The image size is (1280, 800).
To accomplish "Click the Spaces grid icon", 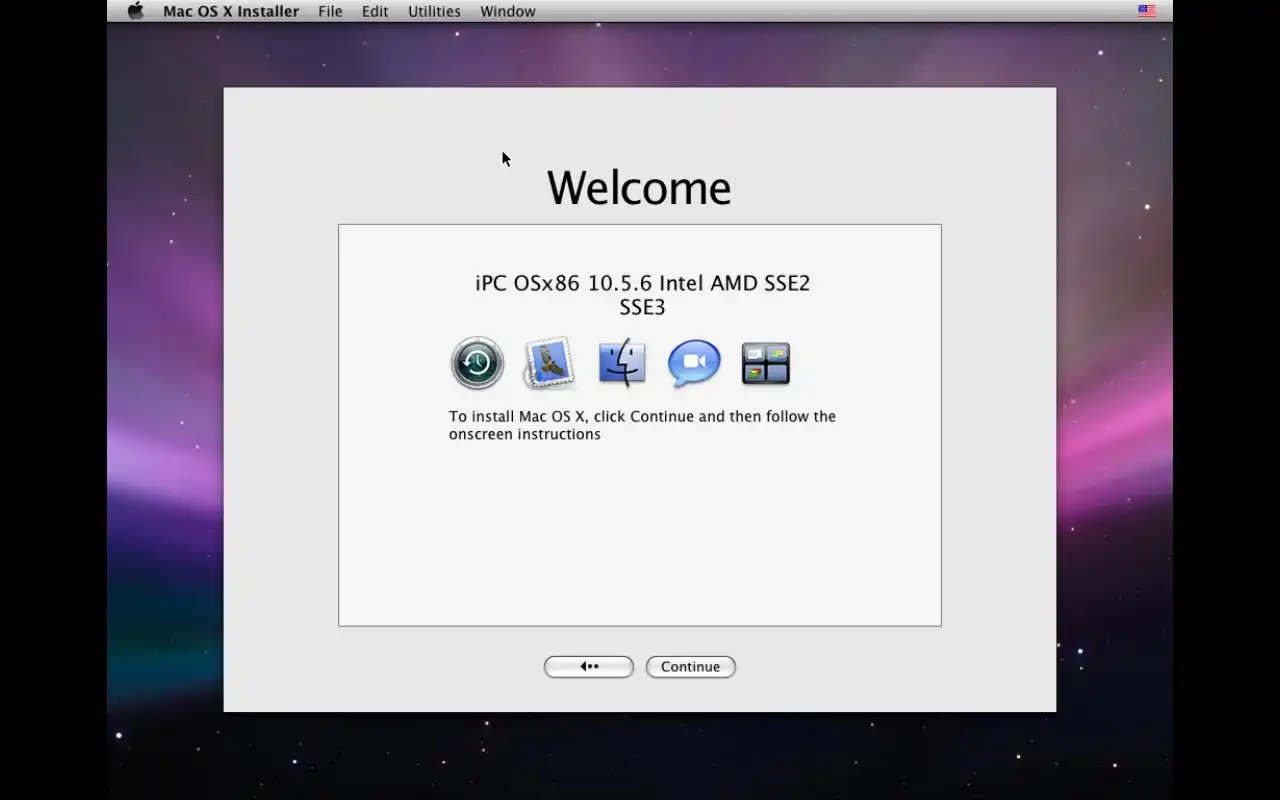I will [766, 363].
